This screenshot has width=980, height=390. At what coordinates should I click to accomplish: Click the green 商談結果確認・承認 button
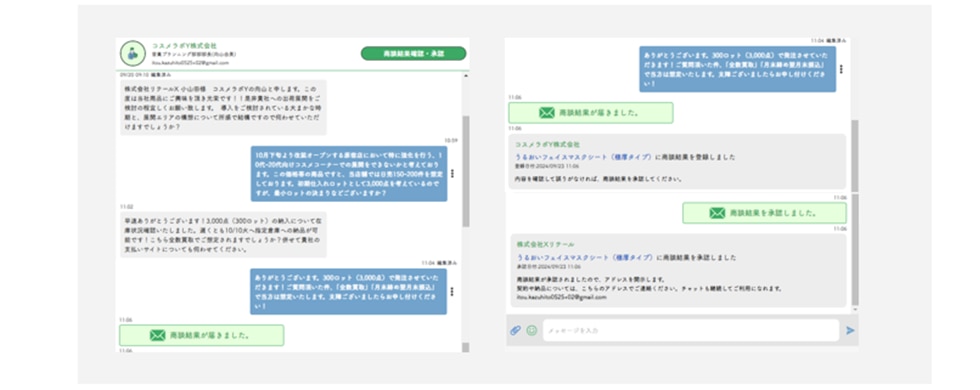413,53
